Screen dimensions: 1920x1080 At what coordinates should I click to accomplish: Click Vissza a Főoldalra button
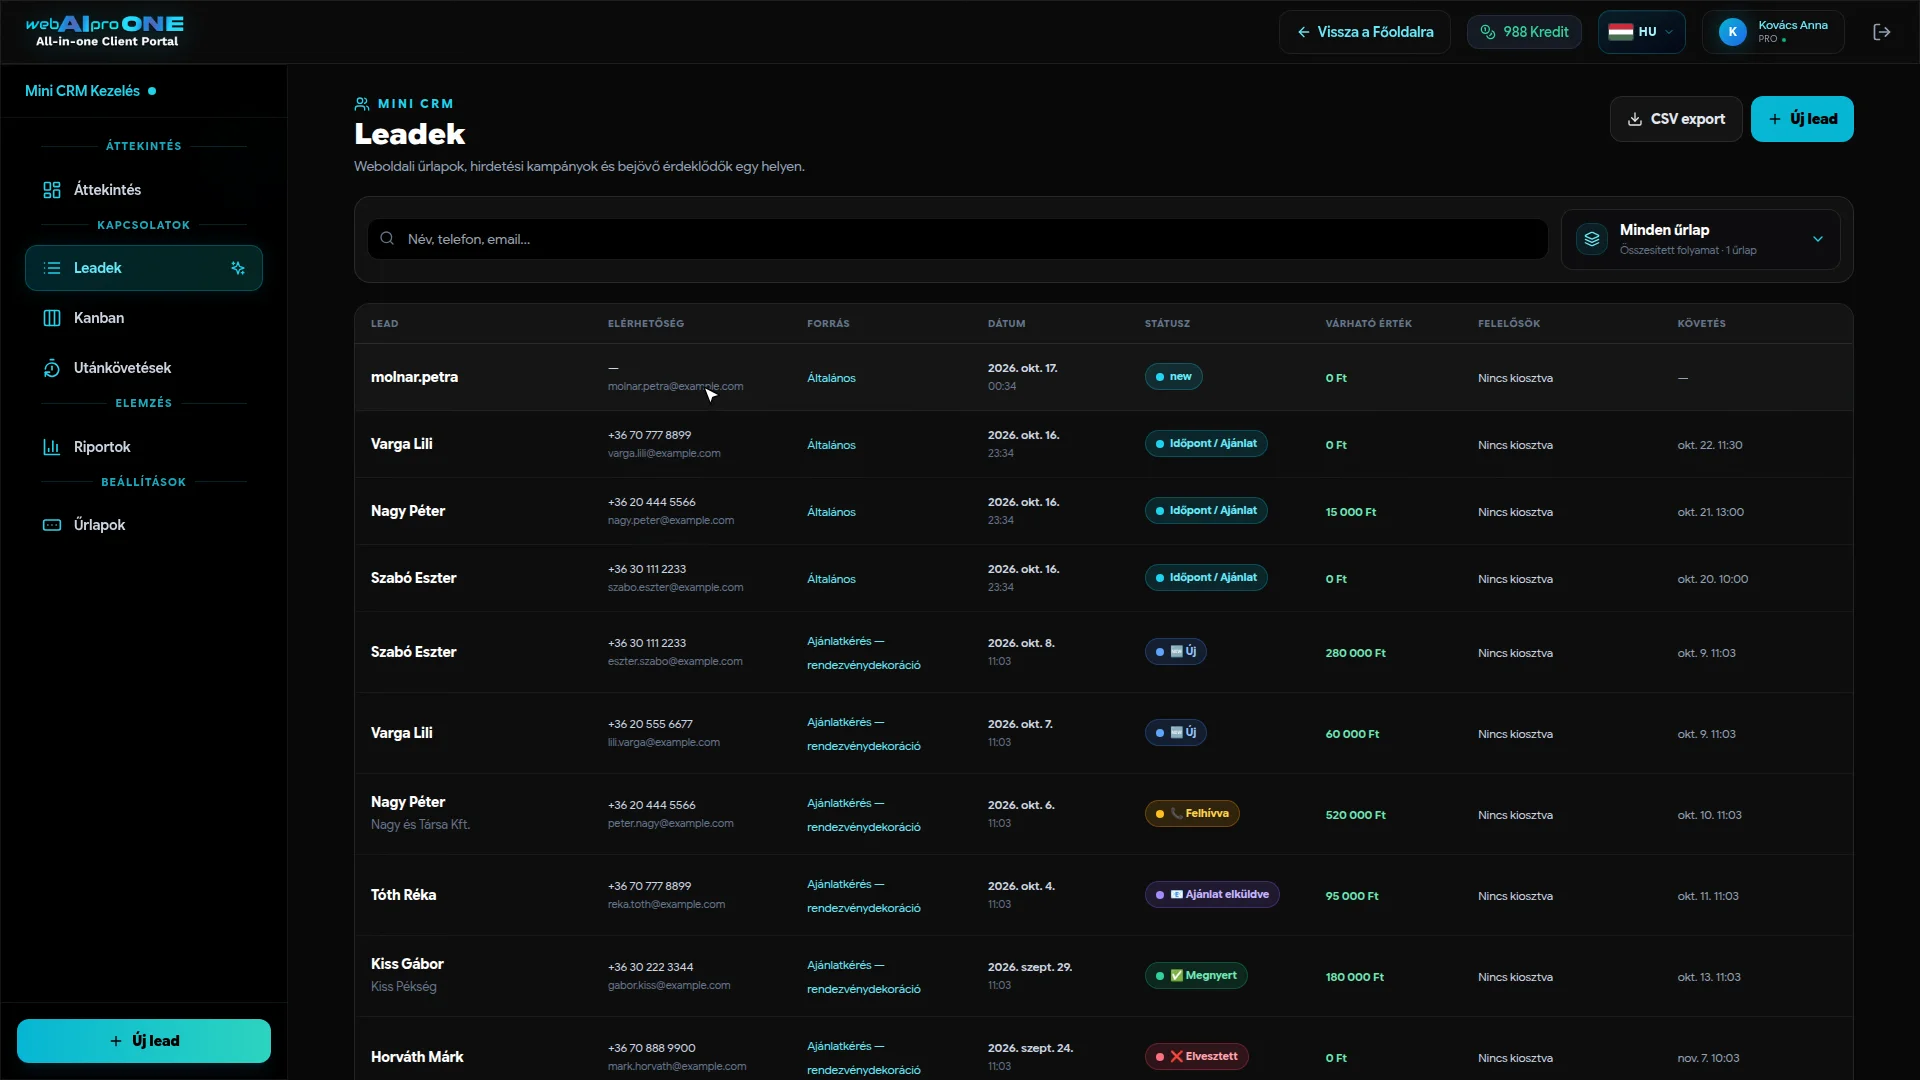(x=1364, y=32)
